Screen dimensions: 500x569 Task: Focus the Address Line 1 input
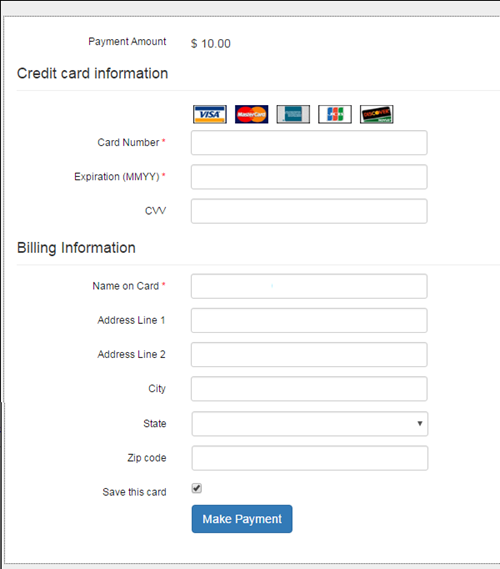click(x=309, y=320)
